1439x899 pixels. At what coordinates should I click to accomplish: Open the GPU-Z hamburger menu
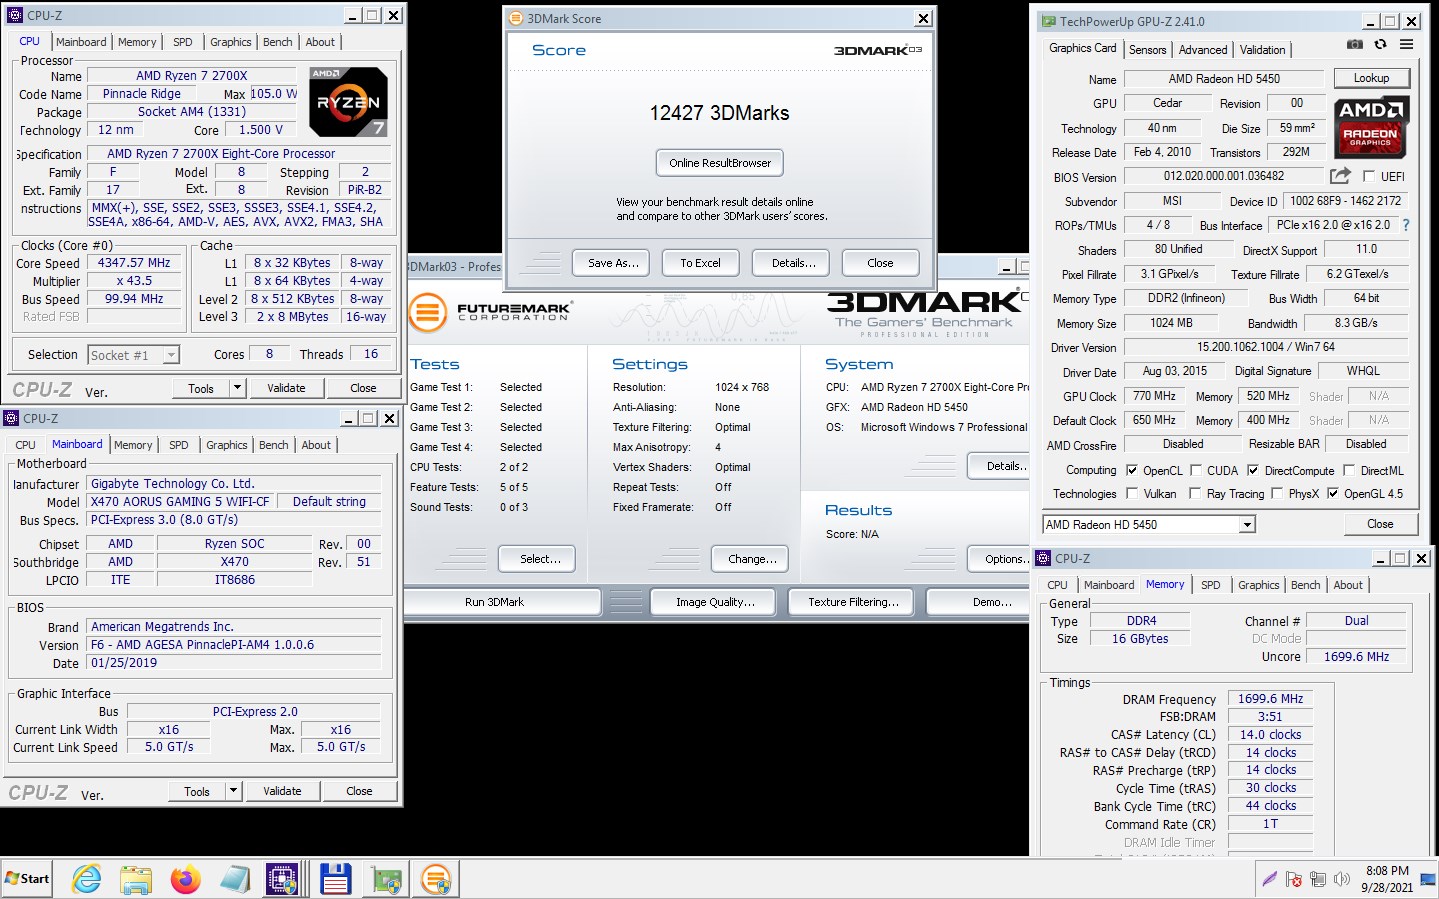1406,44
